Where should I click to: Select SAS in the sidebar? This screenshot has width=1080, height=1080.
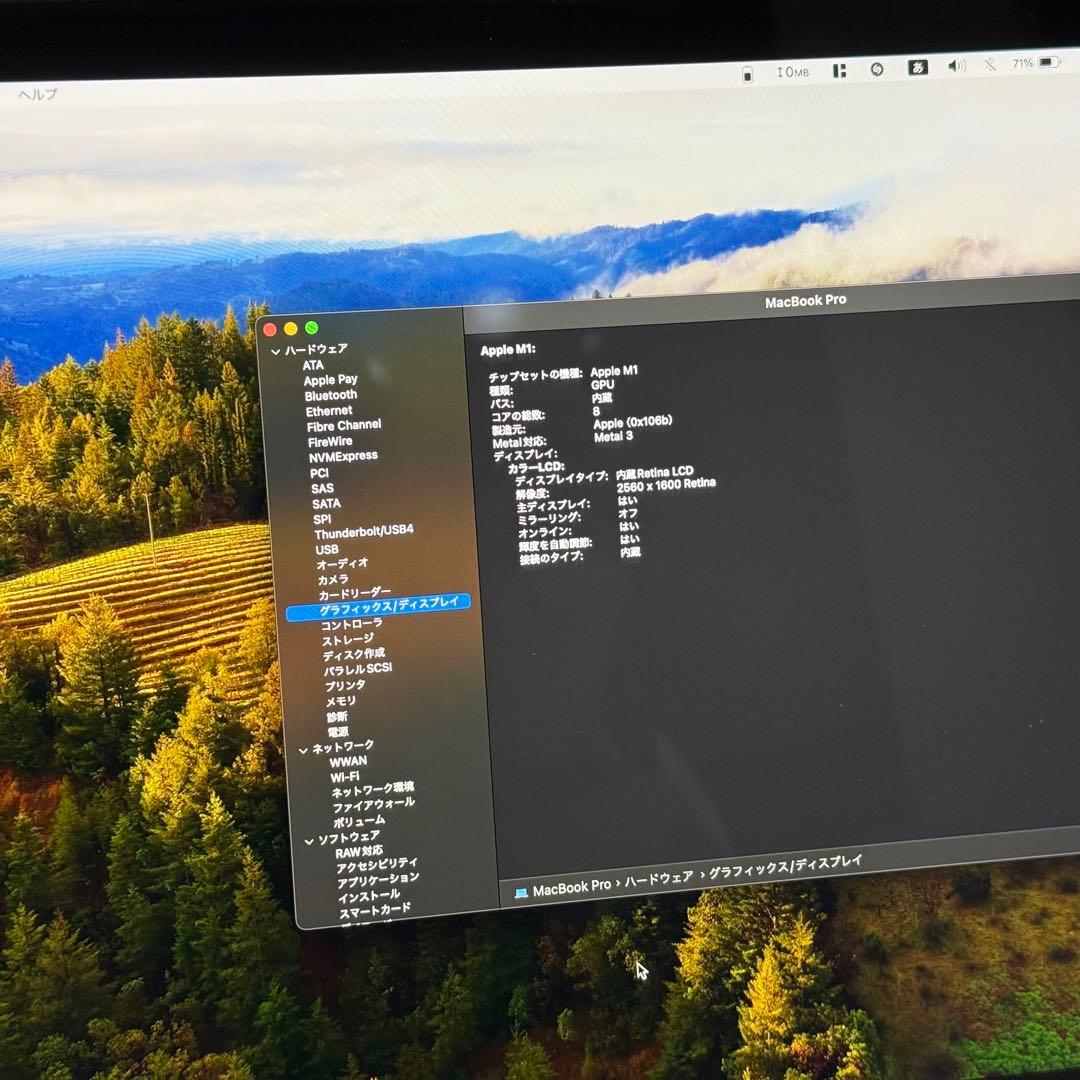(x=322, y=488)
